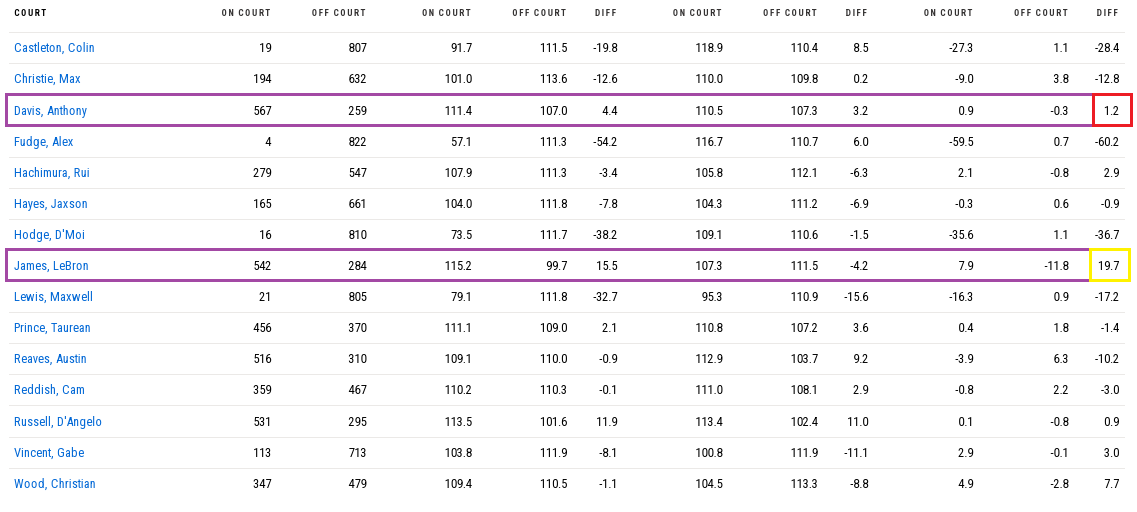Open Russell, D'Angelo player link

coord(58,422)
